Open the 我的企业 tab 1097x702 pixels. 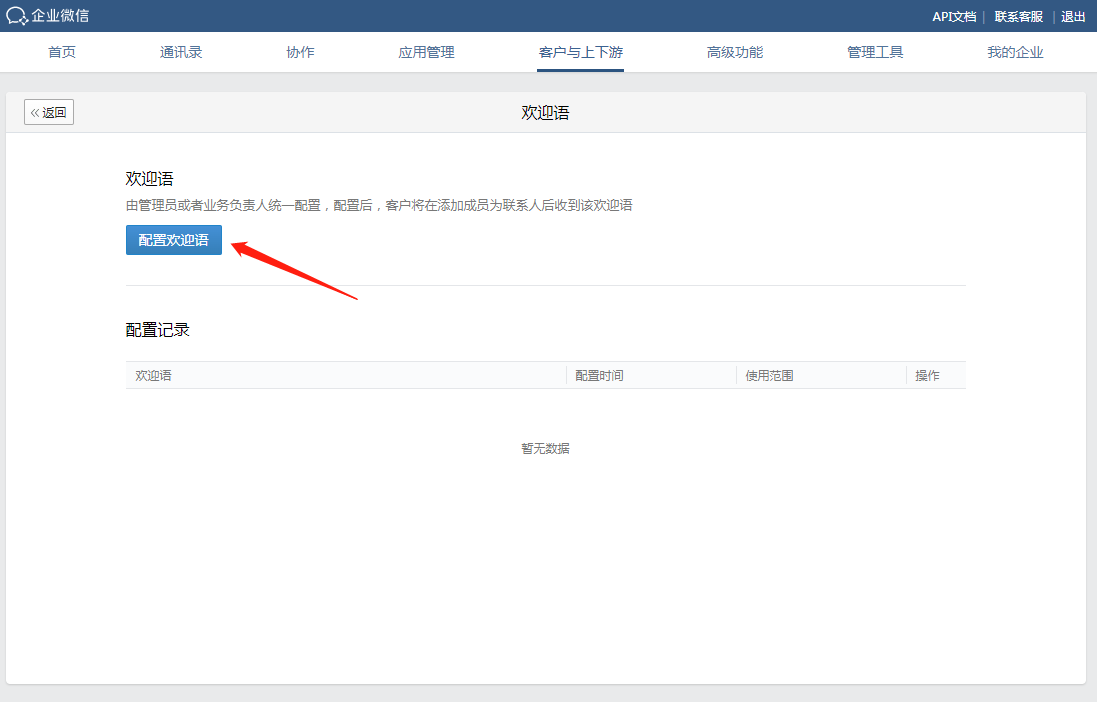pyautogui.click(x=1014, y=52)
